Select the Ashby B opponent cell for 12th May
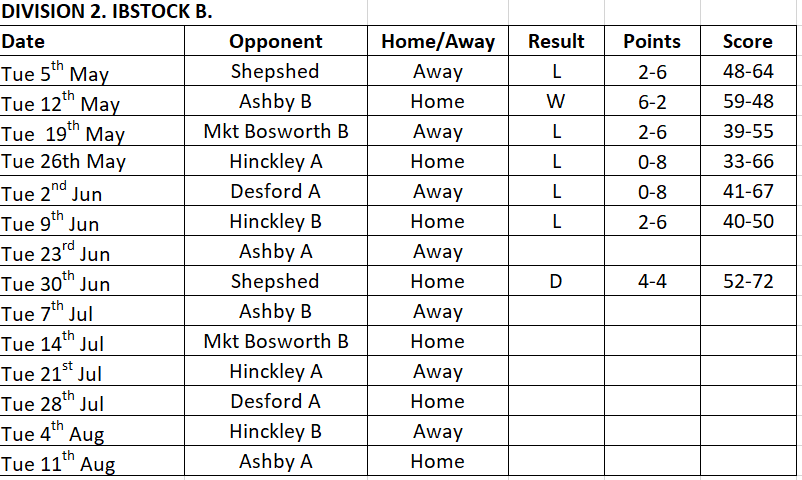The height and width of the screenshot is (480, 802). pos(276,101)
